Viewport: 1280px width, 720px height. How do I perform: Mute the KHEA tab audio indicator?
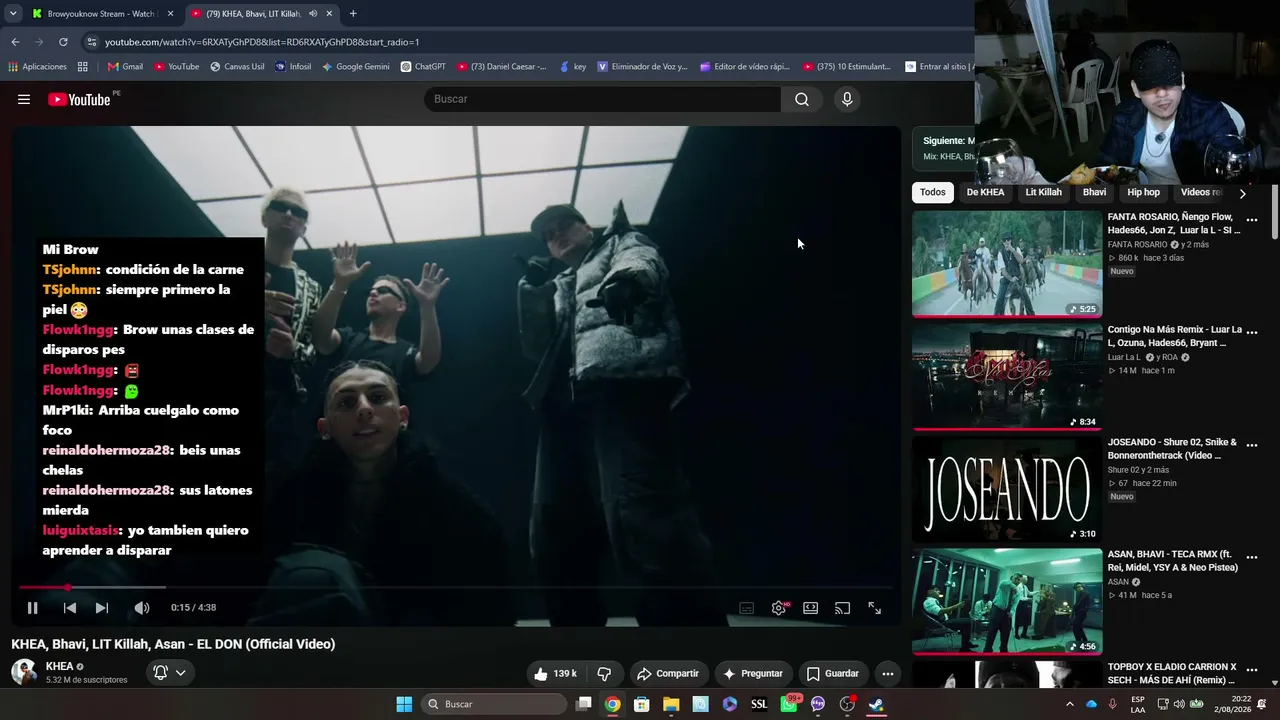(313, 14)
